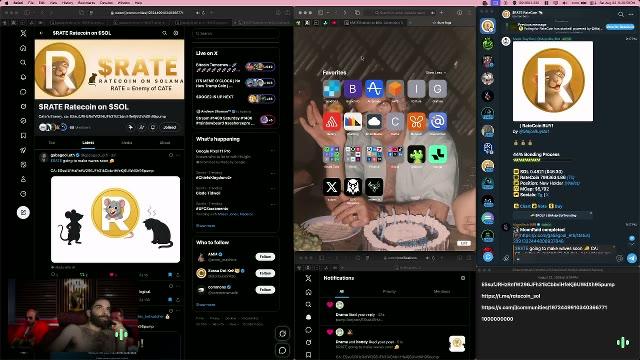Open Home in Notifications window sidebar
Viewport: 640px width, 360px height.
click(309, 292)
